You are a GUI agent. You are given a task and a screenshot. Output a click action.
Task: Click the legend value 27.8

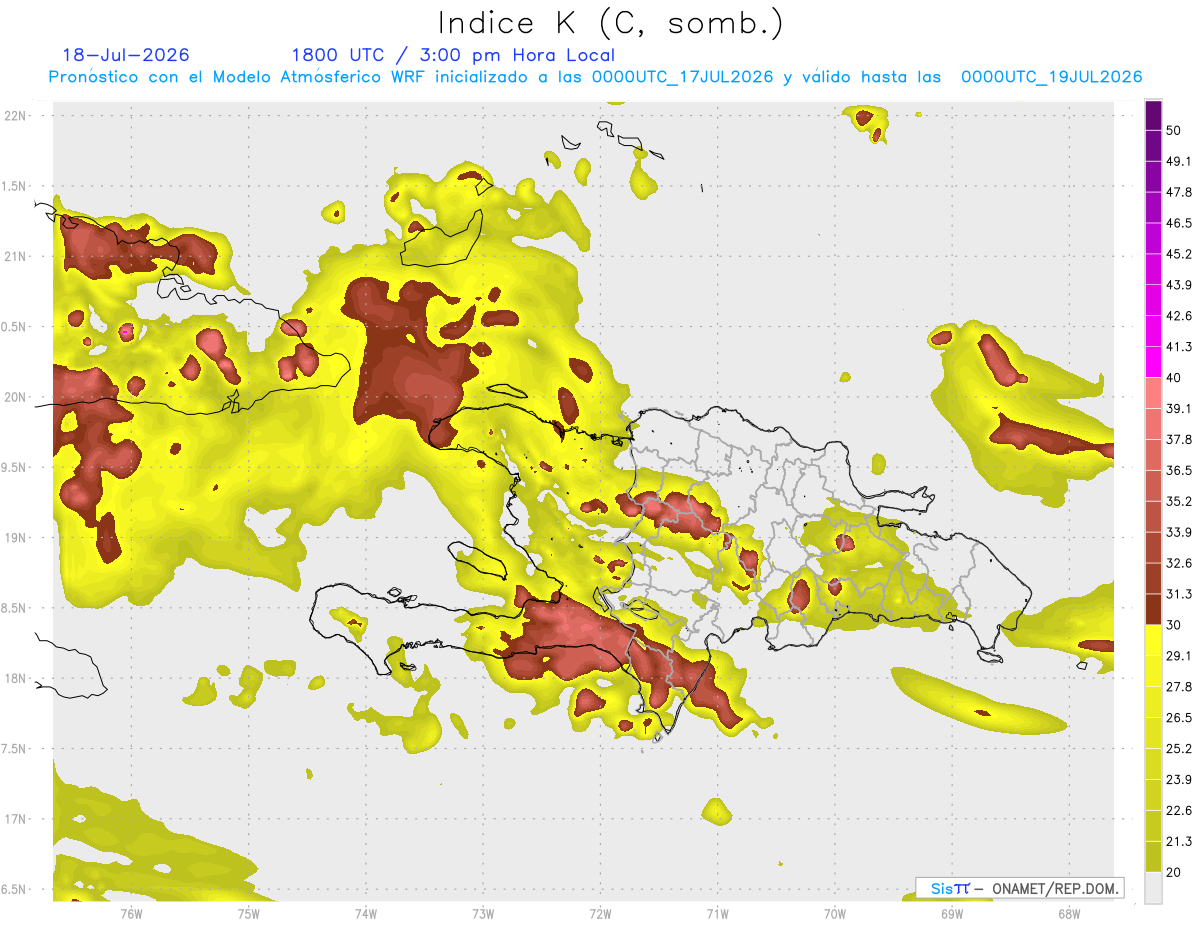(1180, 686)
